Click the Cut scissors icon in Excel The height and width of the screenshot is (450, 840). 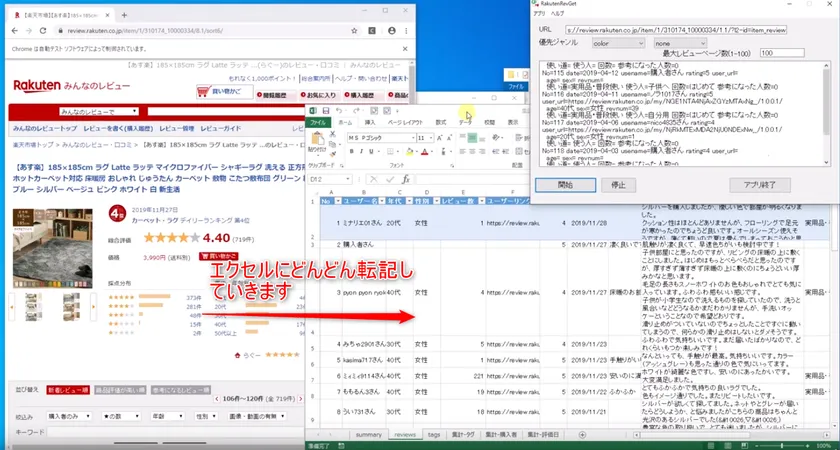coord(332,134)
